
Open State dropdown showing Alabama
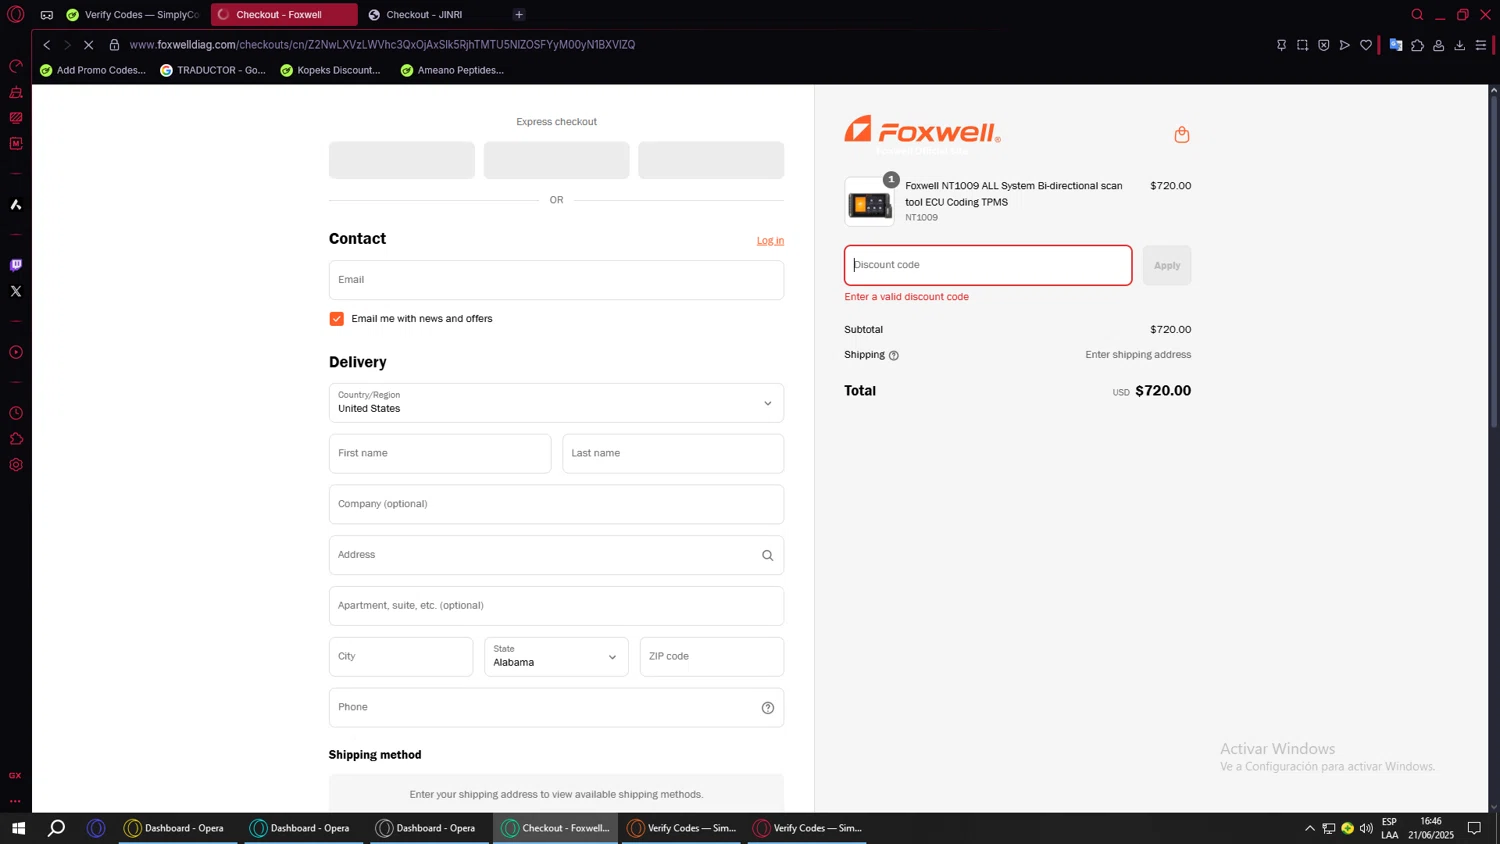tap(556, 657)
